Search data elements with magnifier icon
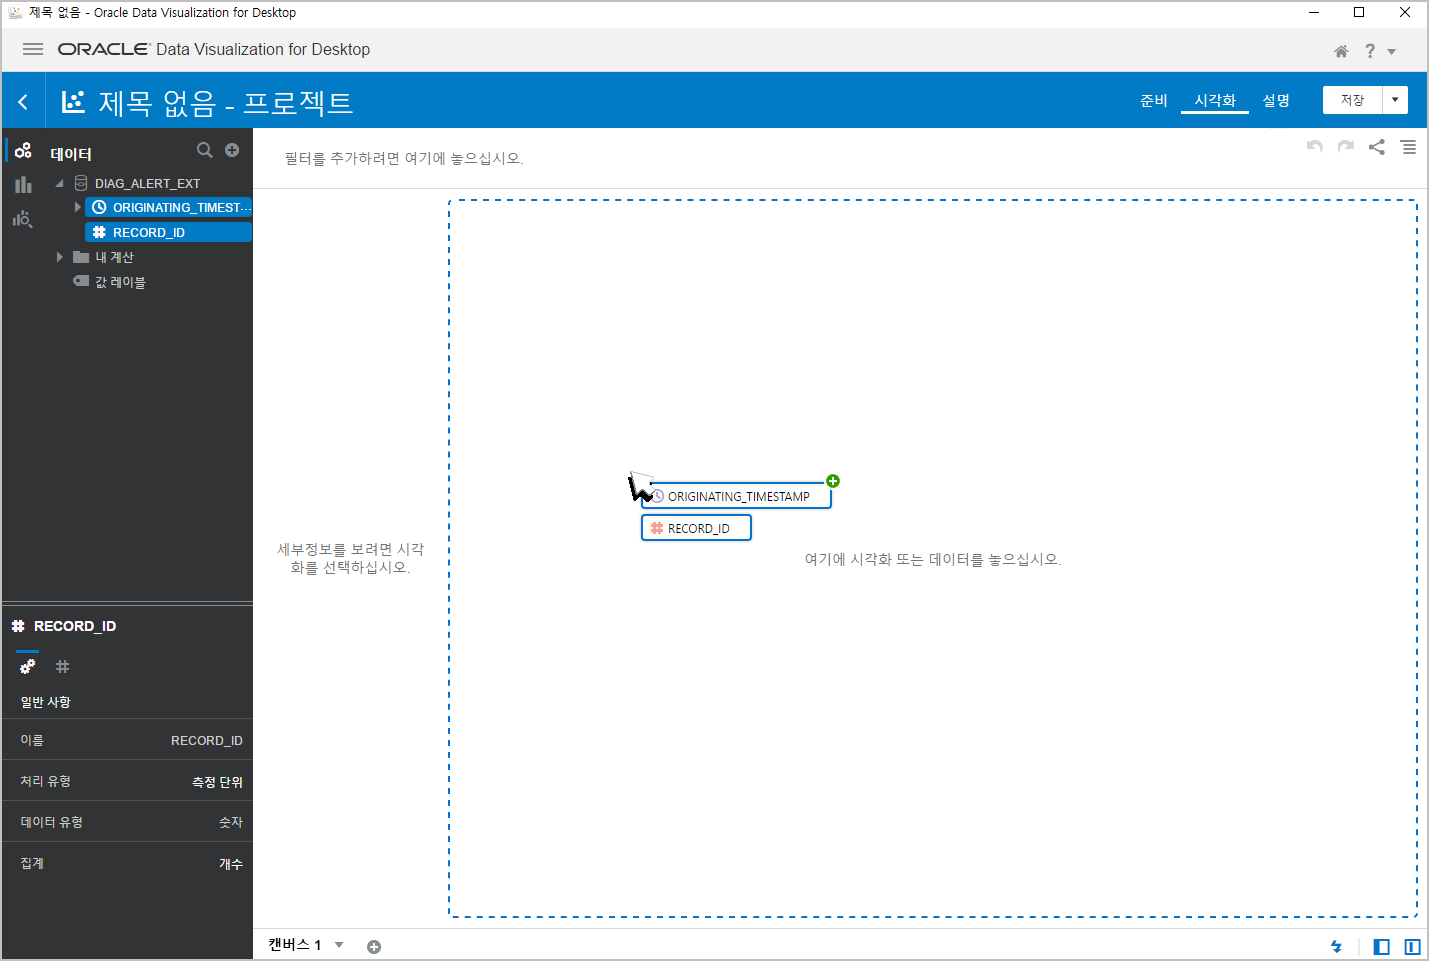This screenshot has height=961, width=1429. 205,150
